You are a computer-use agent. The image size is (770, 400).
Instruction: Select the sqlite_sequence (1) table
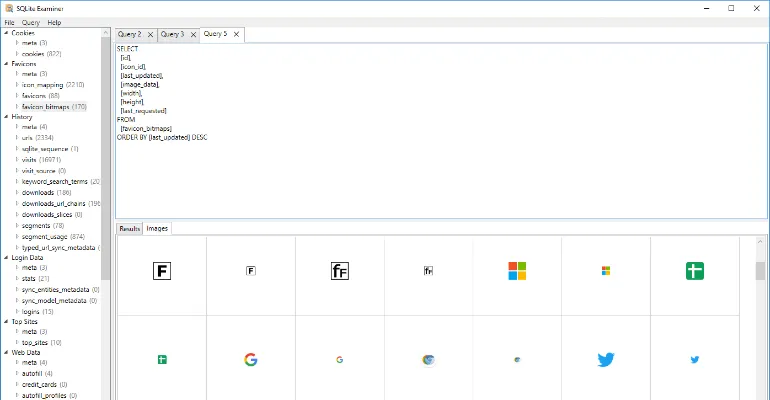click(50, 149)
